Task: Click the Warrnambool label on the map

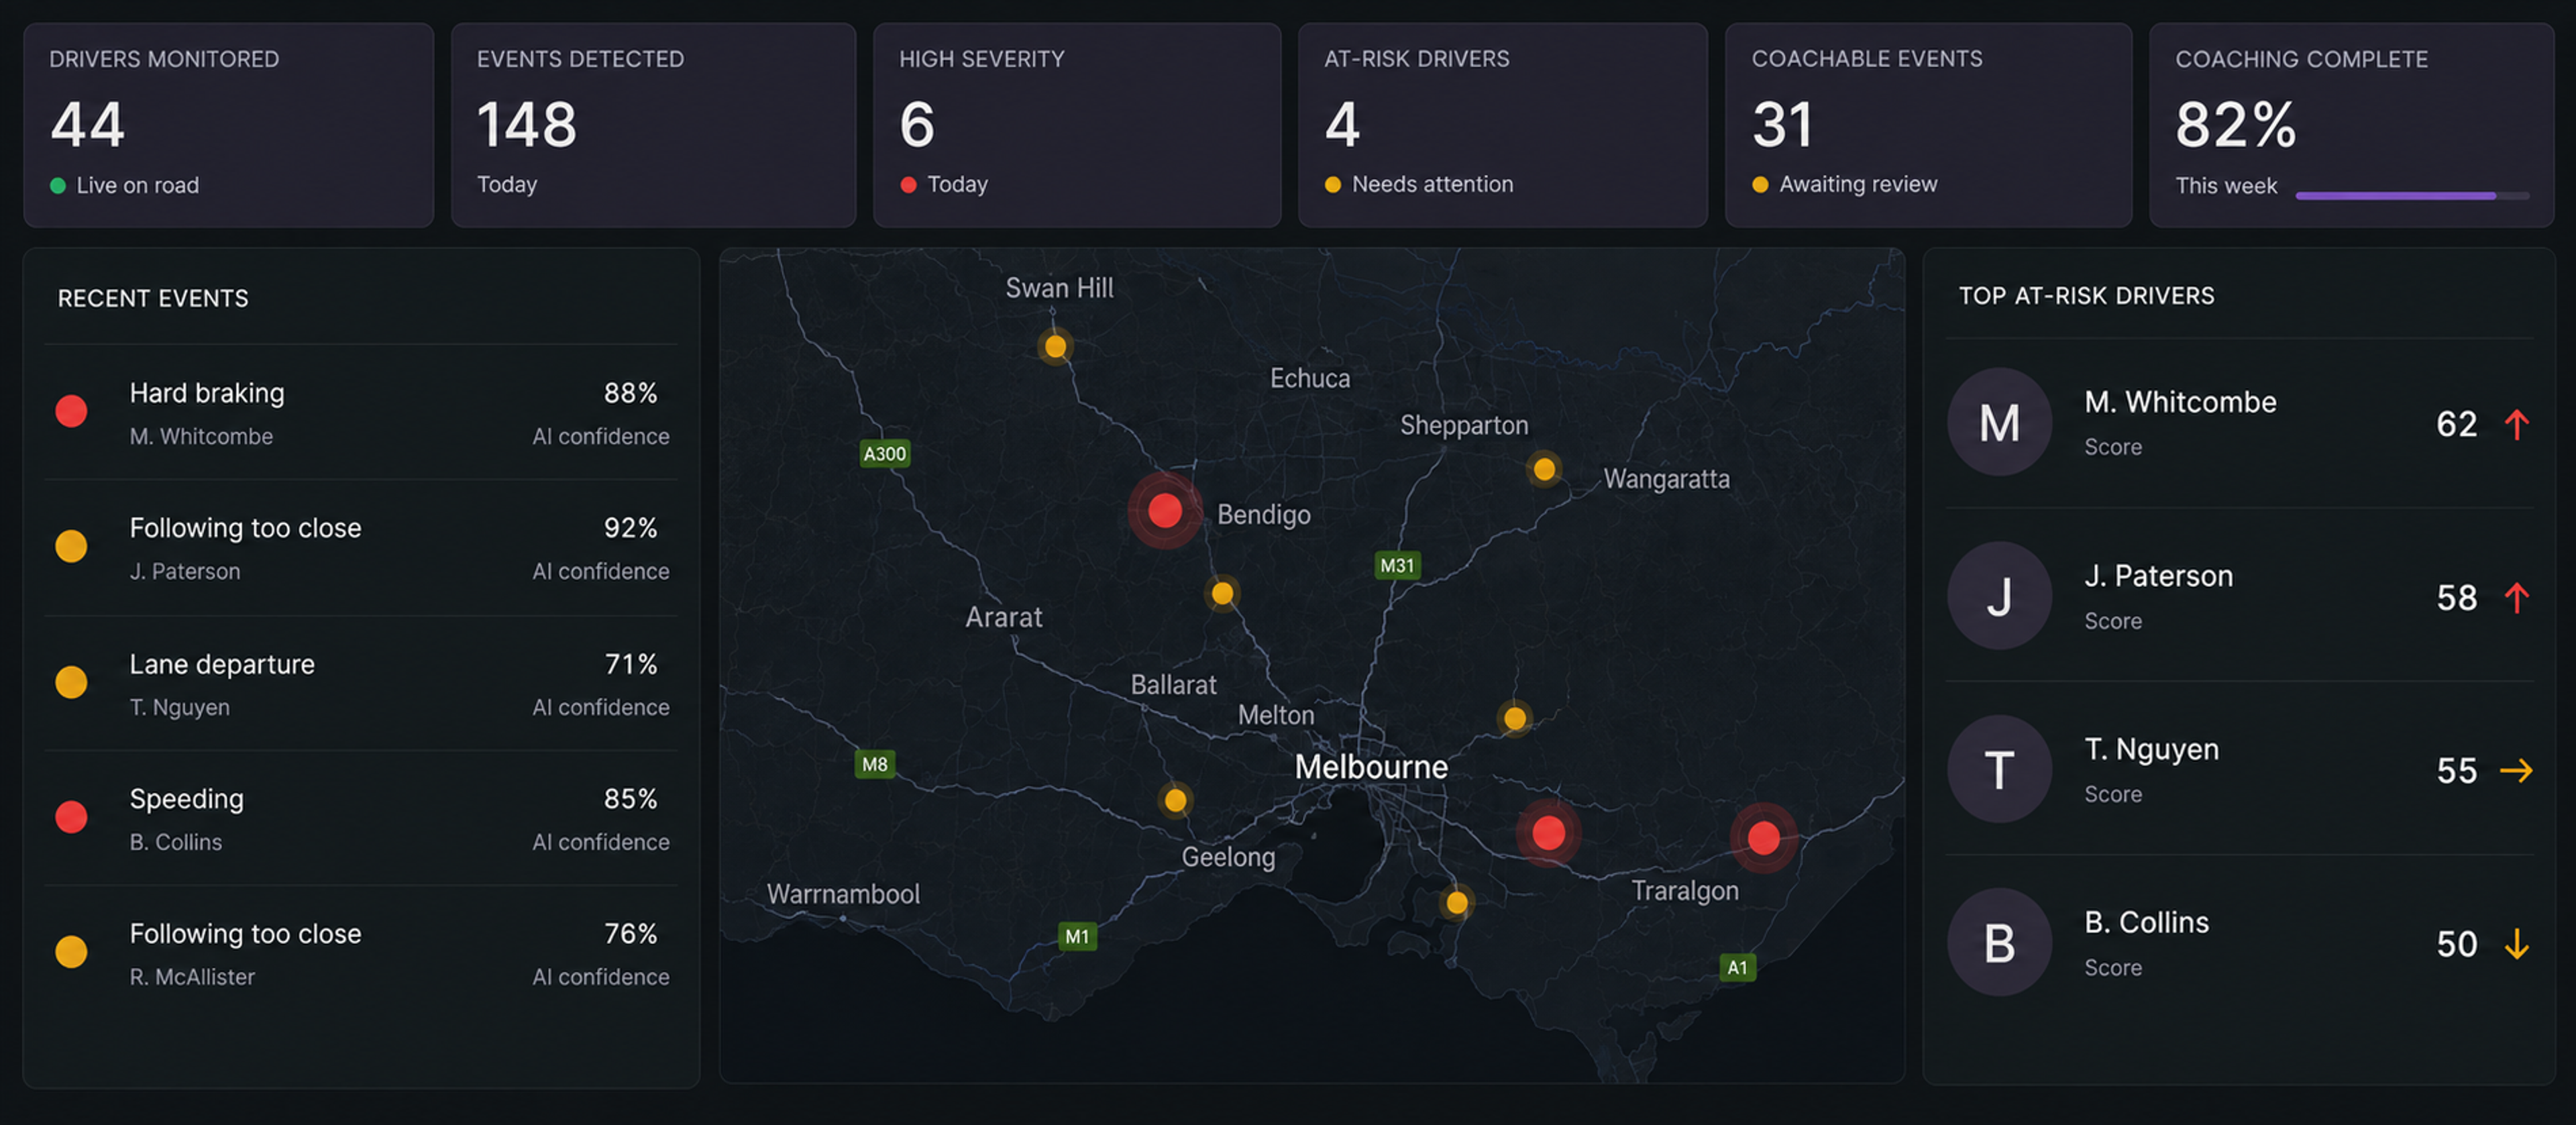Action: [x=843, y=894]
